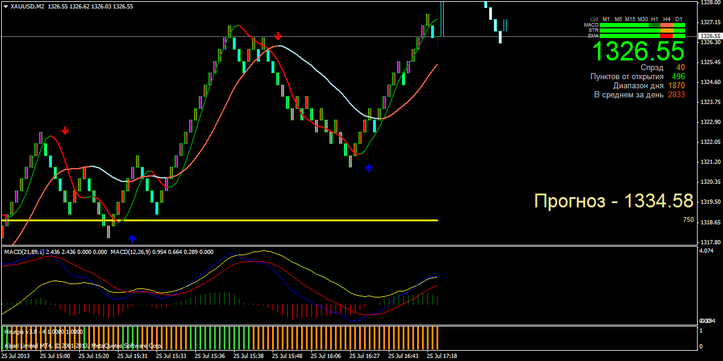Image resolution: width=723 pixels, height=361 pixels.
Task: Click the Прогноз - 1334.58 forecast label
Action: click(614, 201)
